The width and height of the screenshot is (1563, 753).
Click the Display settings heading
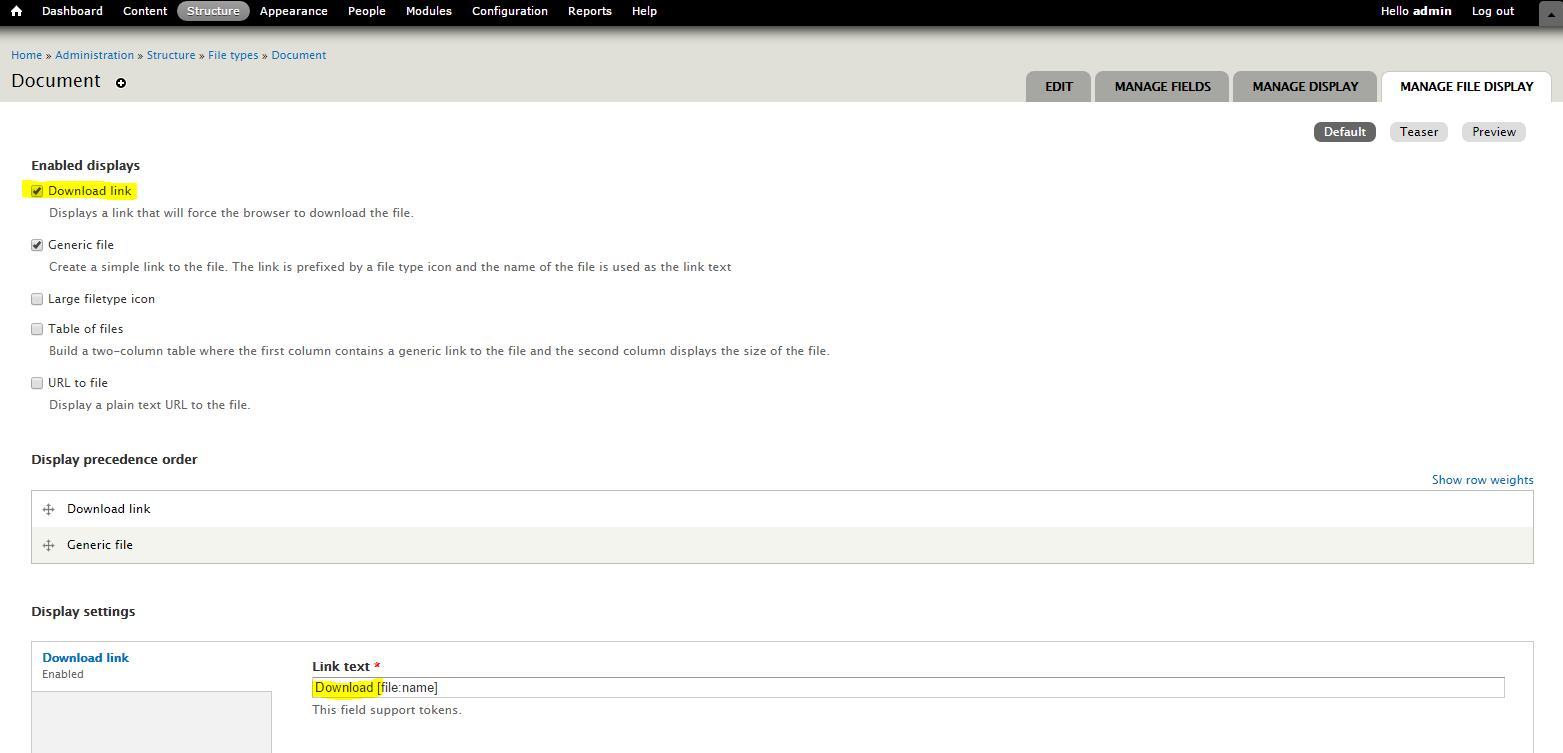tap(83, 612)
